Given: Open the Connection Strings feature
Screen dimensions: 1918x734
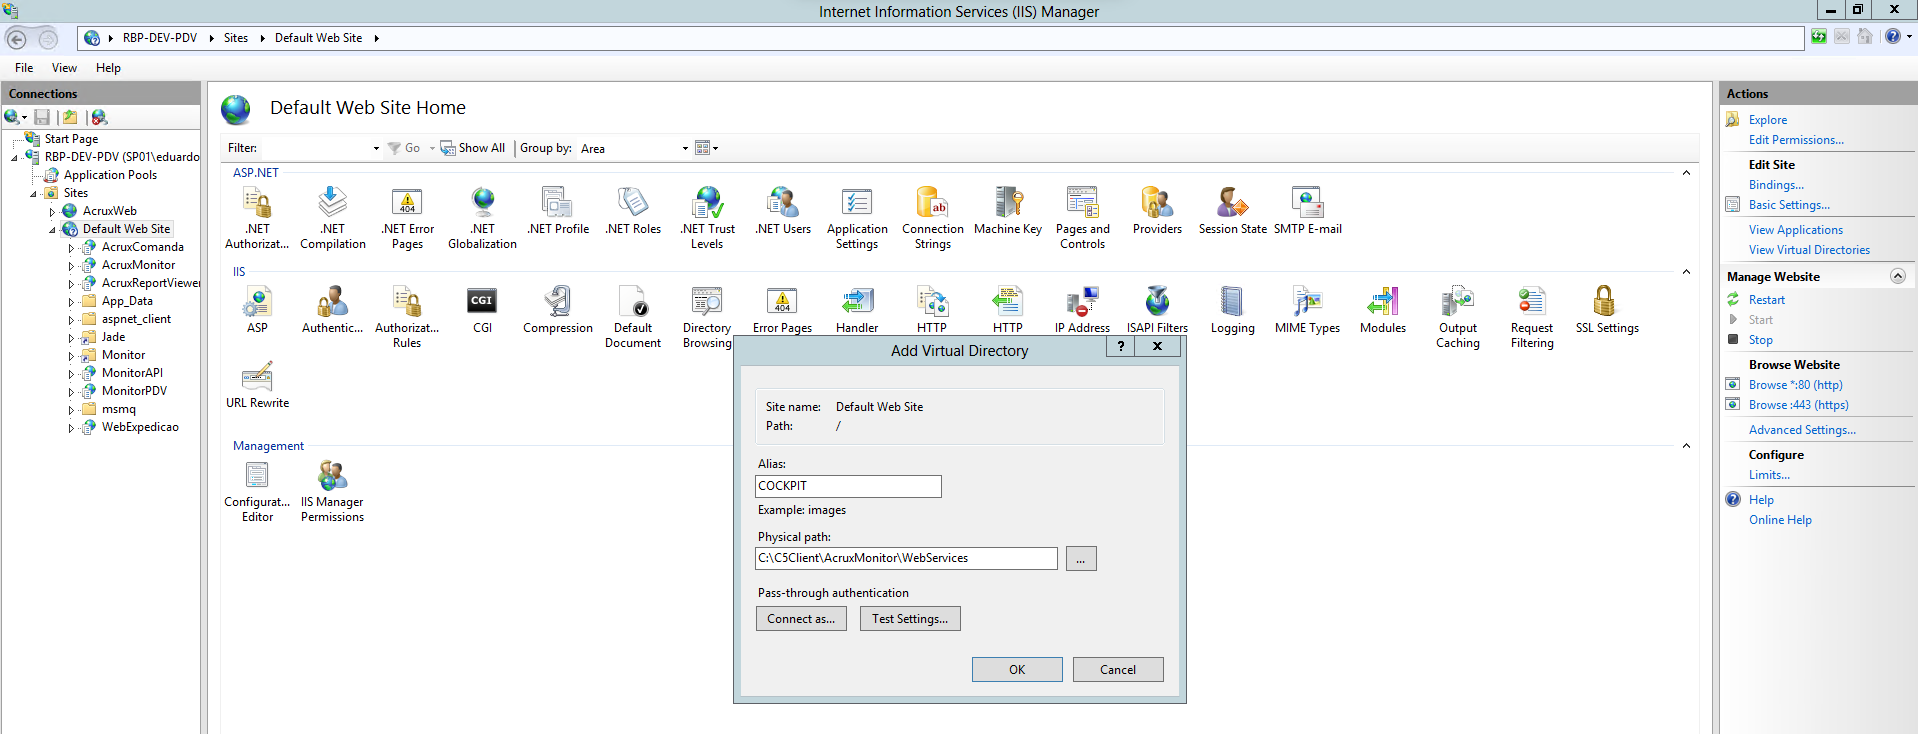Looking at the screenshot, I should (x=933, y=217).
